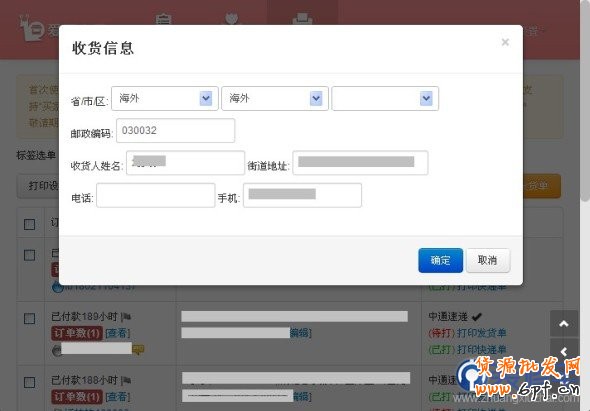Image resolution: width=590 pixels, height=411 pixels.
Task: Open the province dropdown showing 海外
Action: (x=165, y=98)
